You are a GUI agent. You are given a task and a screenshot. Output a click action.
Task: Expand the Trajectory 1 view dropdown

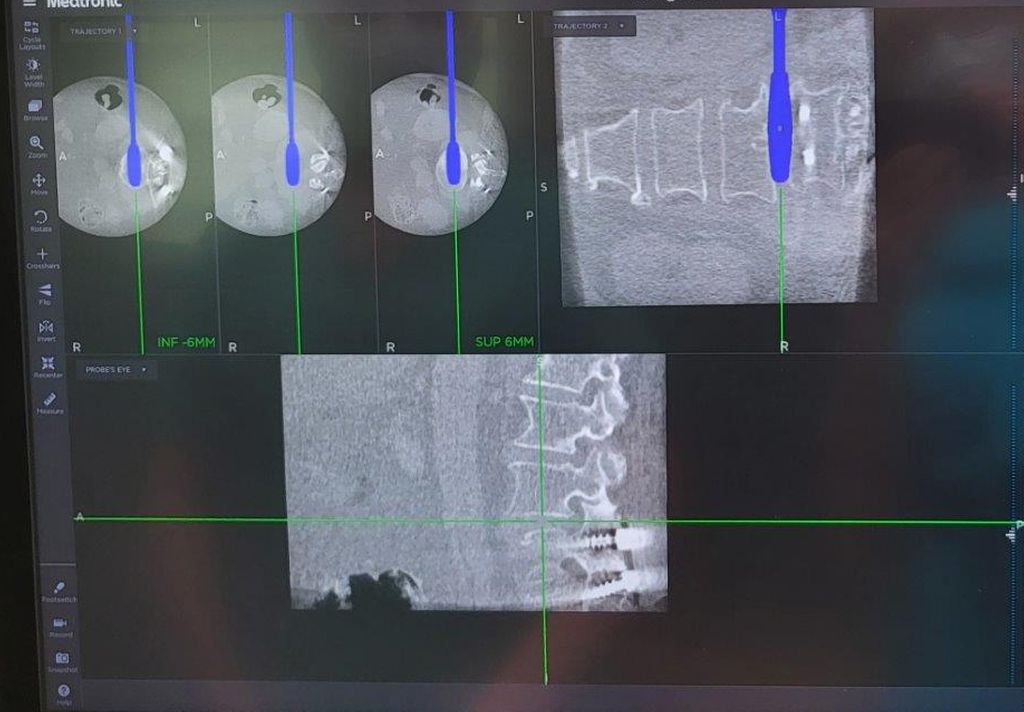point(135,30)
